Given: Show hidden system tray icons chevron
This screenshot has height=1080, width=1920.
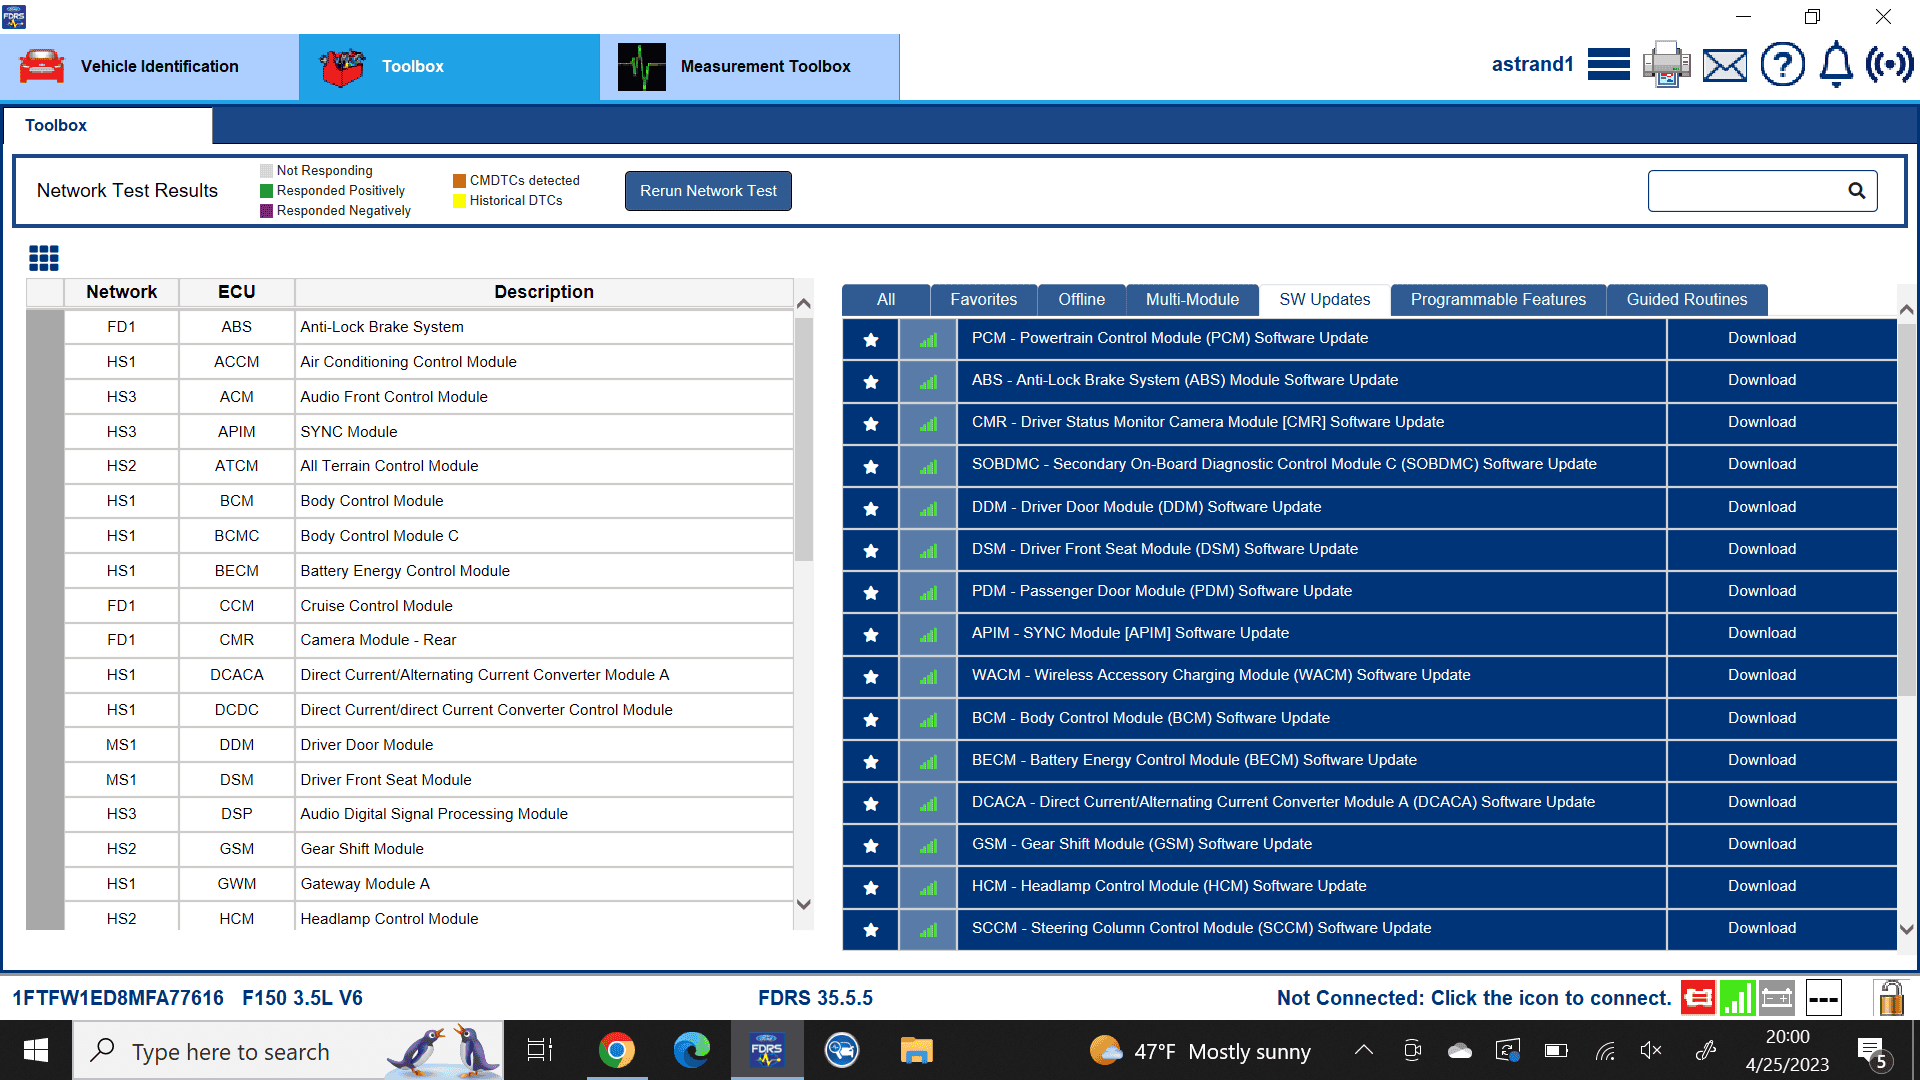Looking at the screenshot, I should [1363, 1050].
